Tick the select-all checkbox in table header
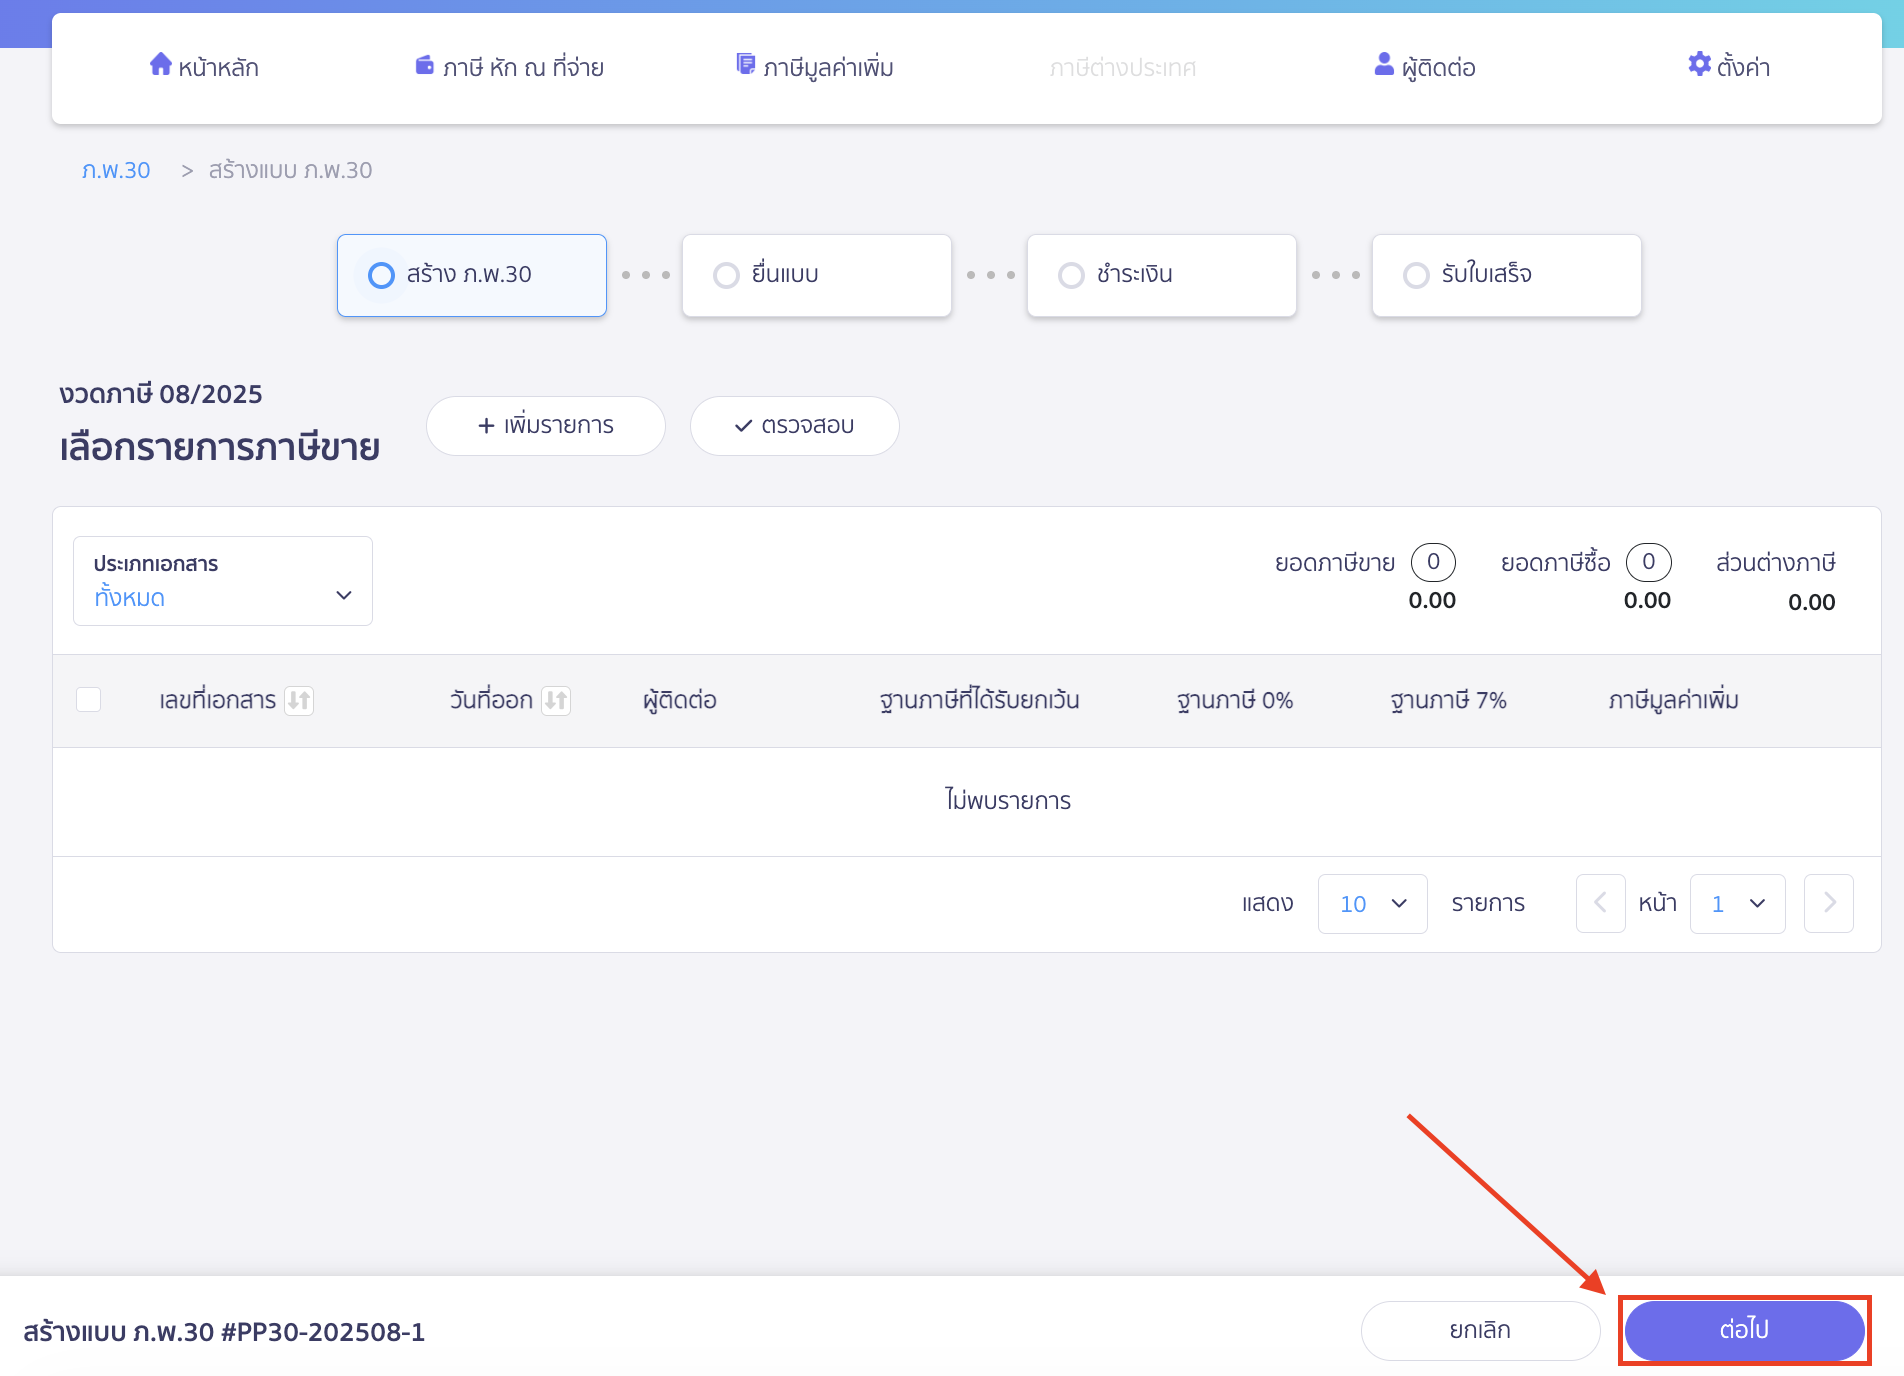The width and height of the screenshot is (1904, 1376). (x=89, y=700)
